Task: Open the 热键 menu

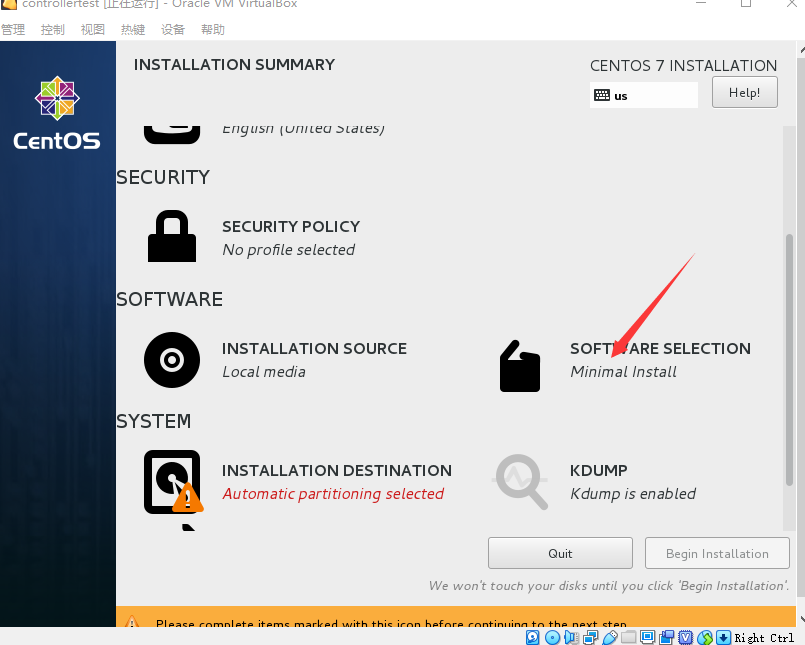Action: coord(133,29)
